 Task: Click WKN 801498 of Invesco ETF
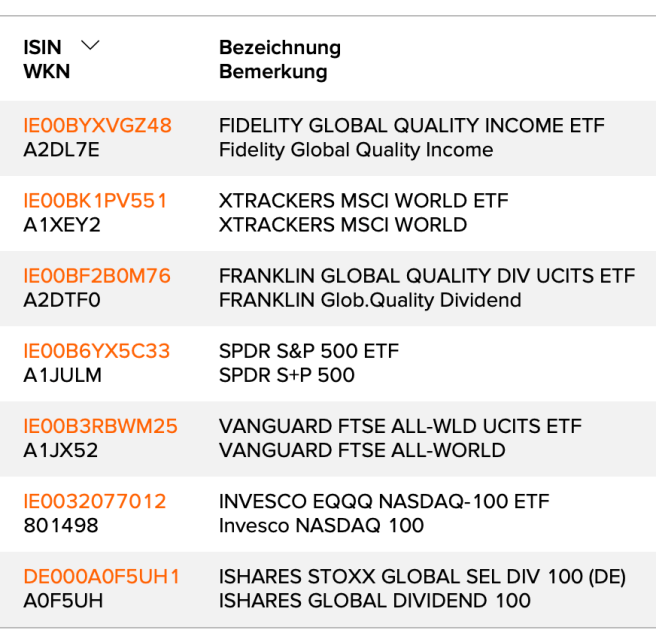[x=61, y=525]
